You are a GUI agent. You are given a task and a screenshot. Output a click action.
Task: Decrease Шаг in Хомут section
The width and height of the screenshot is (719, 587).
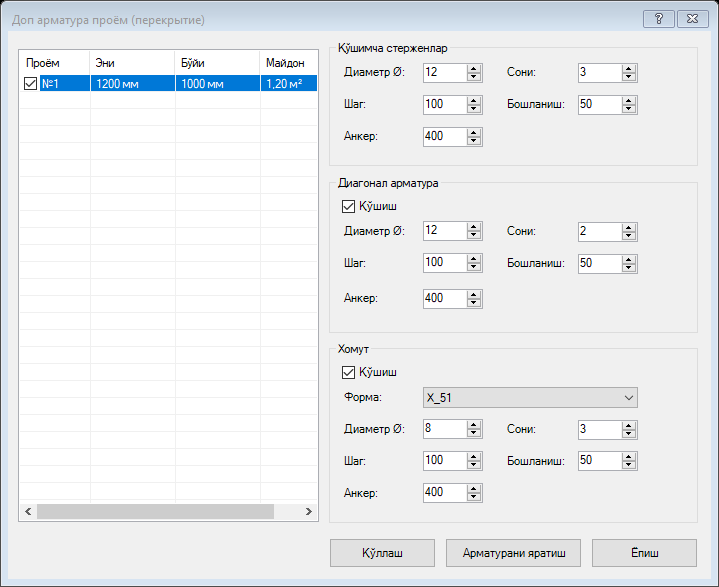pyautogui.click(x=474, y=465)
